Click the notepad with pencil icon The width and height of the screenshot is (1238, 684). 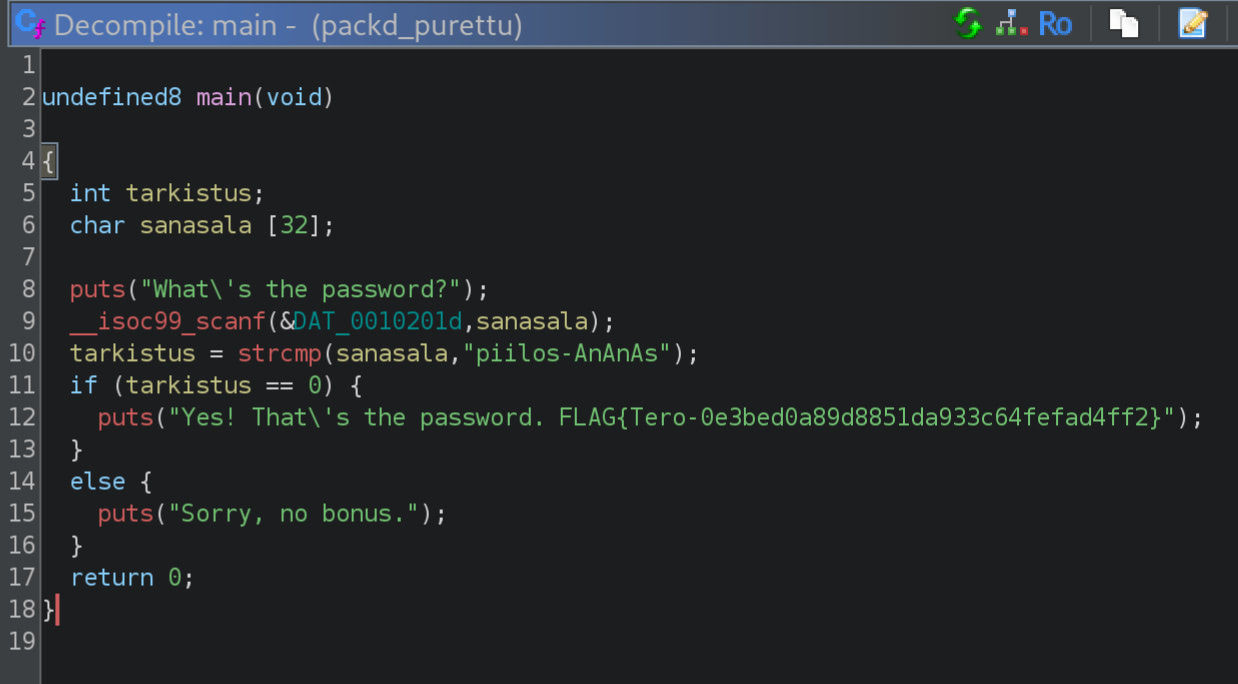pyautogui.click(x=1193, y=23)
